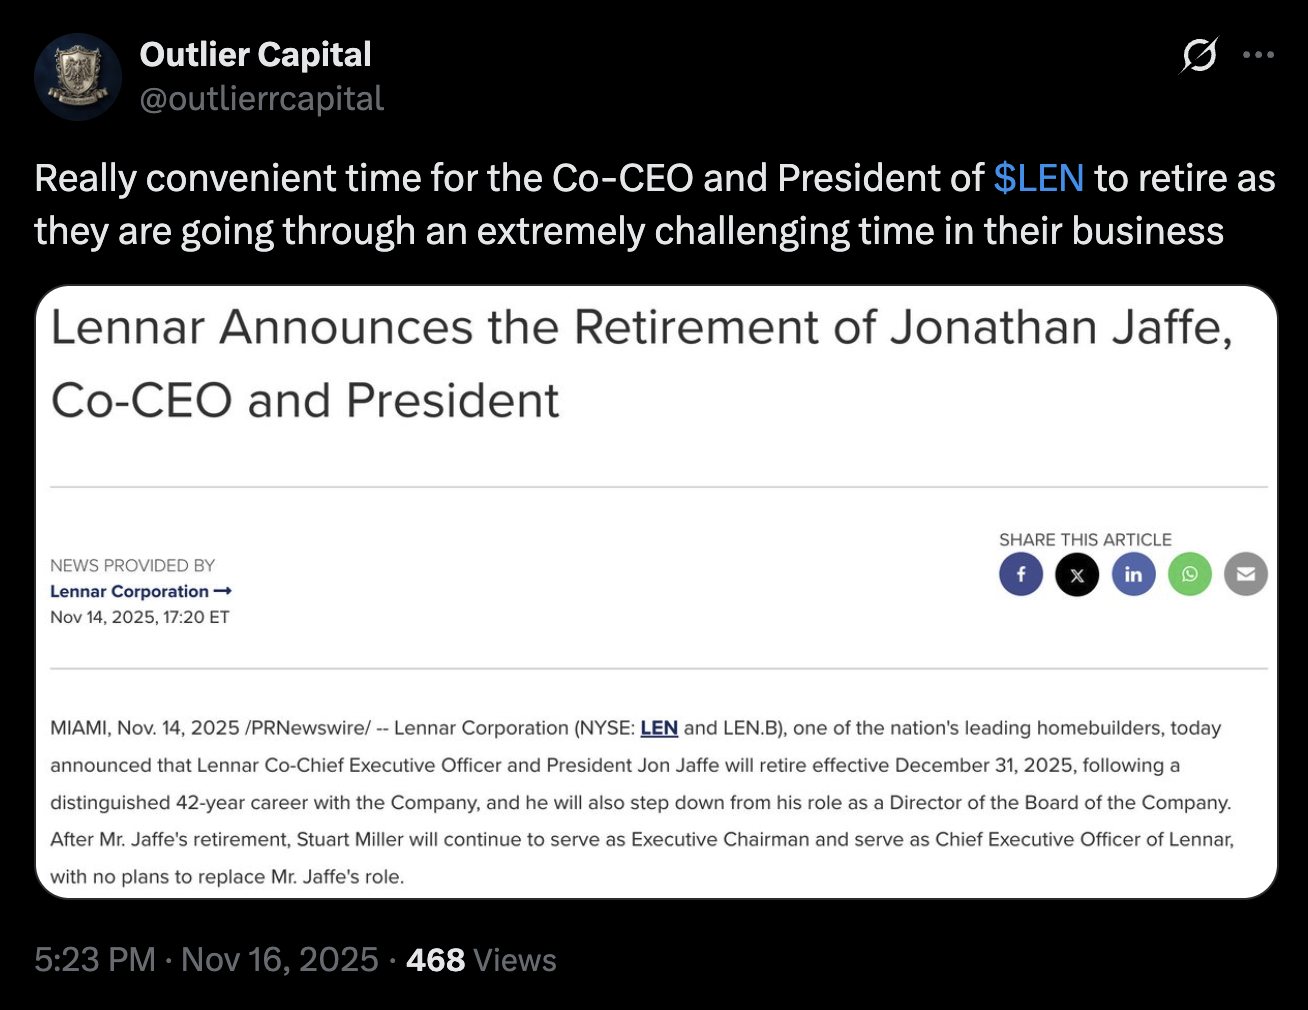Click the Nov 14, 2025, 17:20 ET dateline
Screen dimensions: 1308x1010
[x=140, y=617]
